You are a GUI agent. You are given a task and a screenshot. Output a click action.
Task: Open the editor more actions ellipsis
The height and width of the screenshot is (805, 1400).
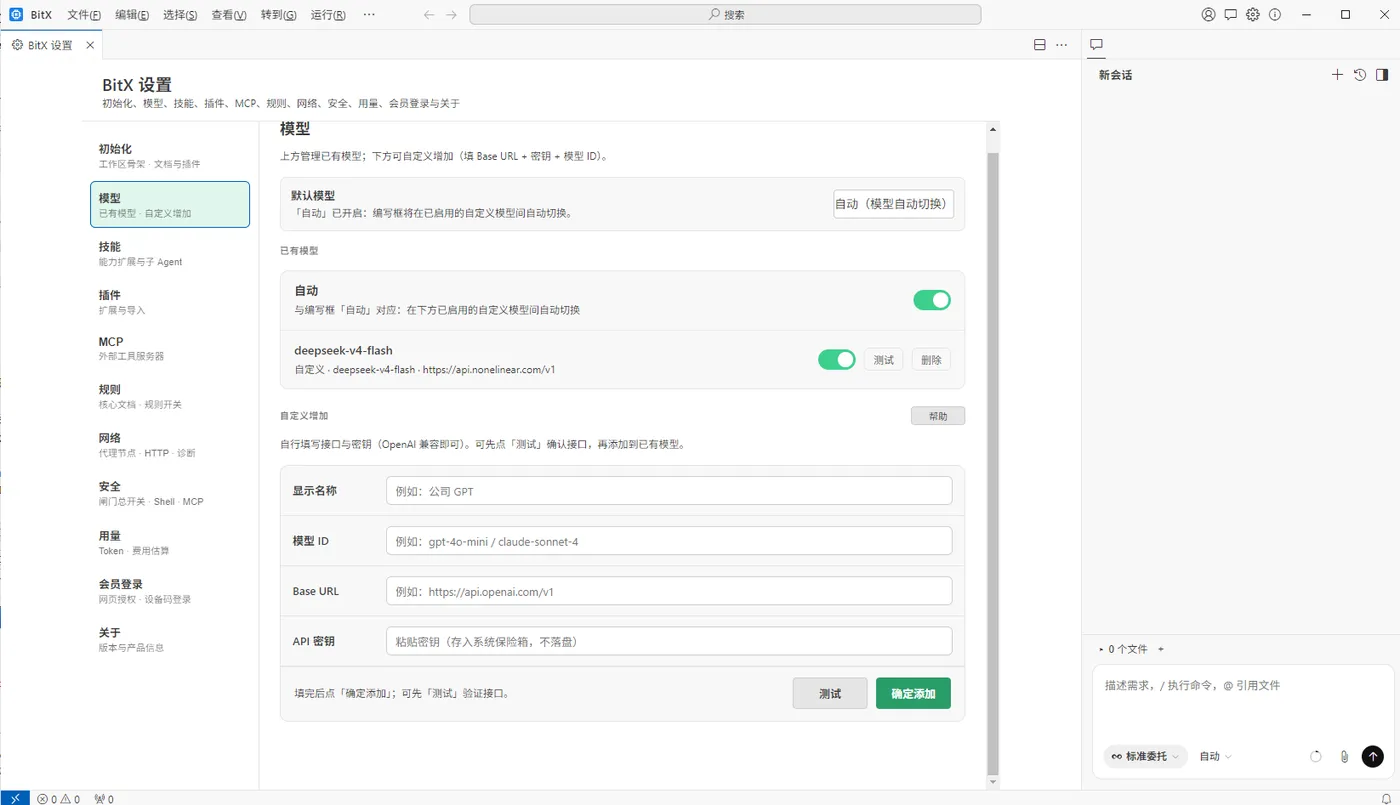[1061, 45]
